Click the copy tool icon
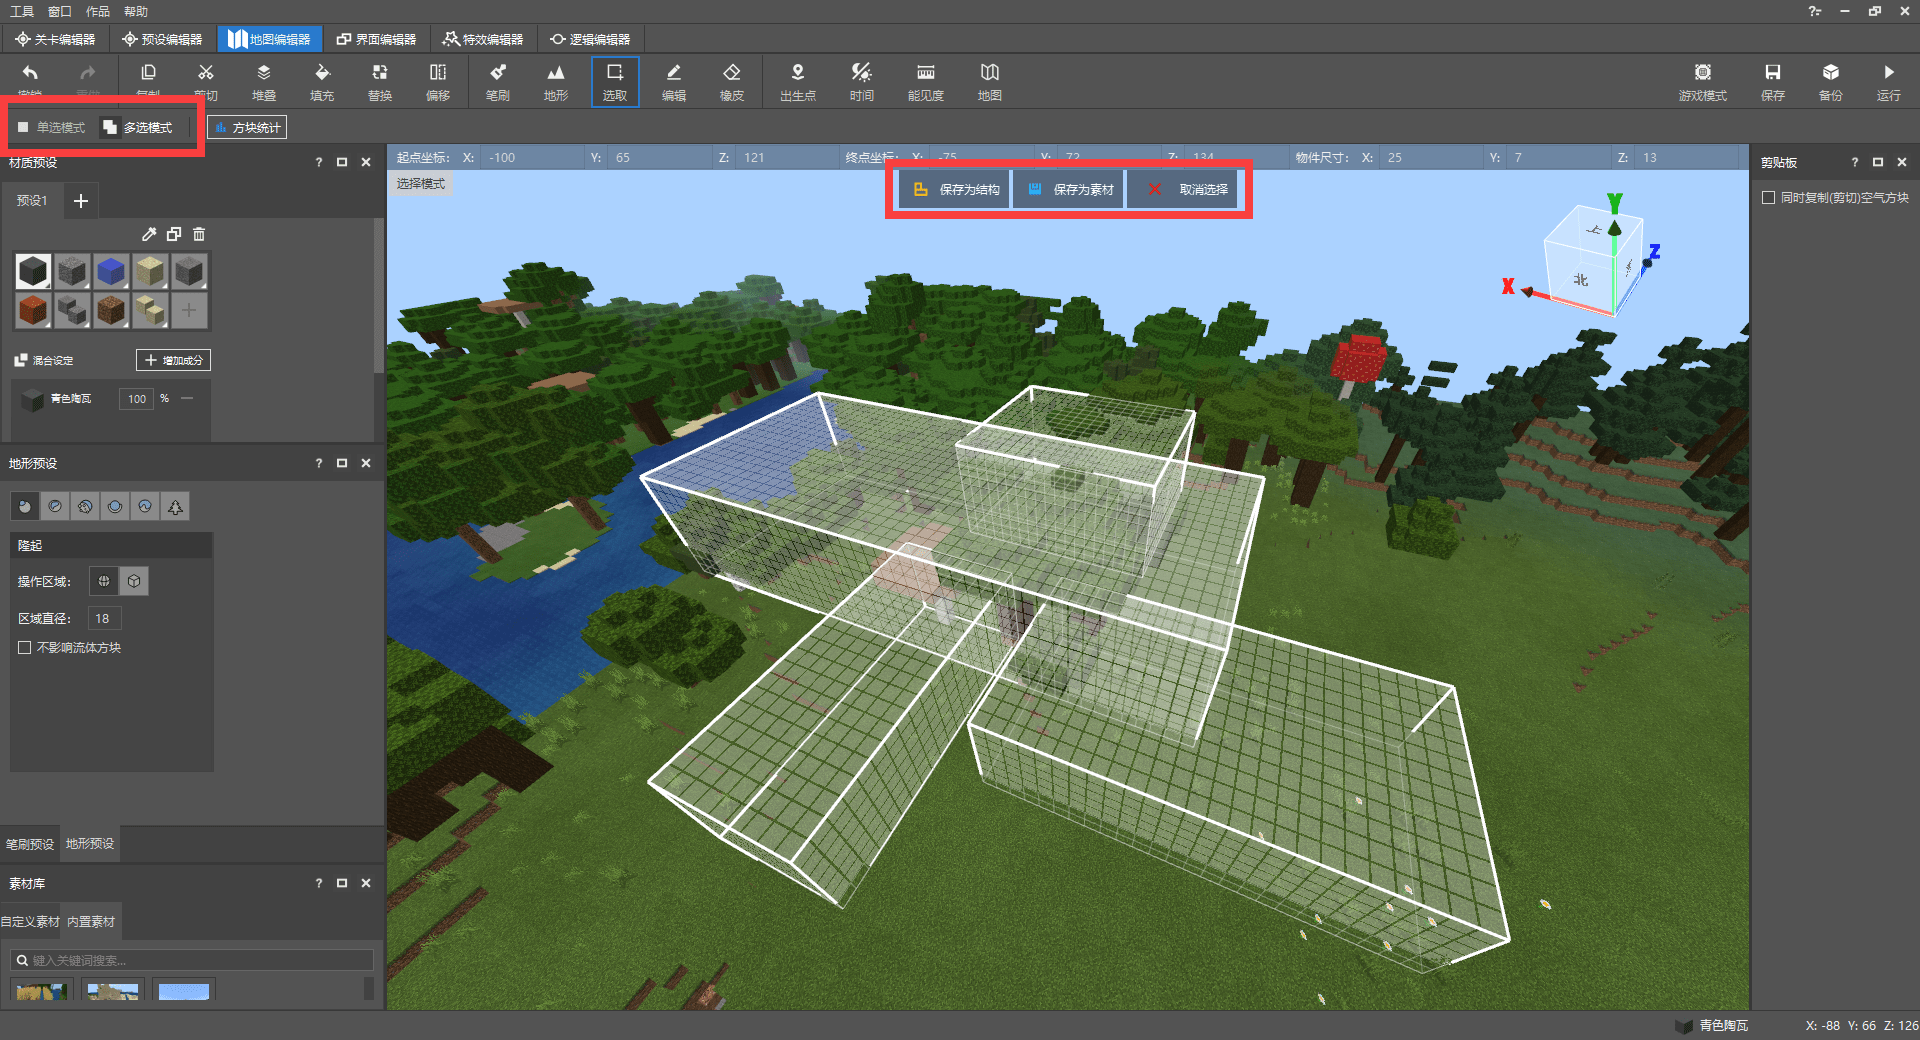 (x=148, y=73)
